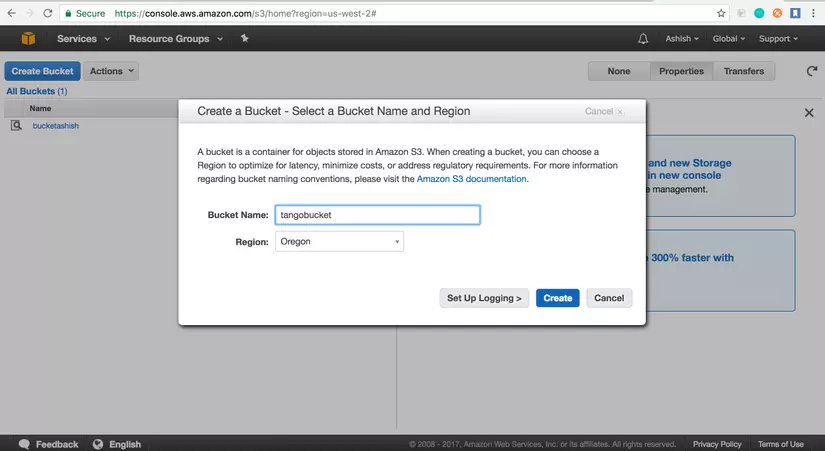Click the teal circular extension icon
The image size is (825, 451).
759,13
